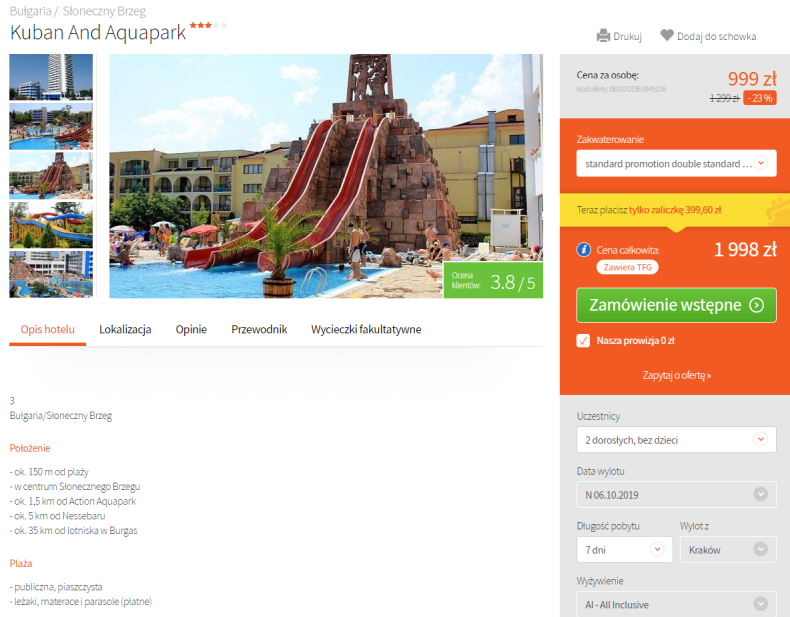Click the -23% discount badge
Image resolution: width=790 pixels, height=617 pixels.
[x=760, y=98]
